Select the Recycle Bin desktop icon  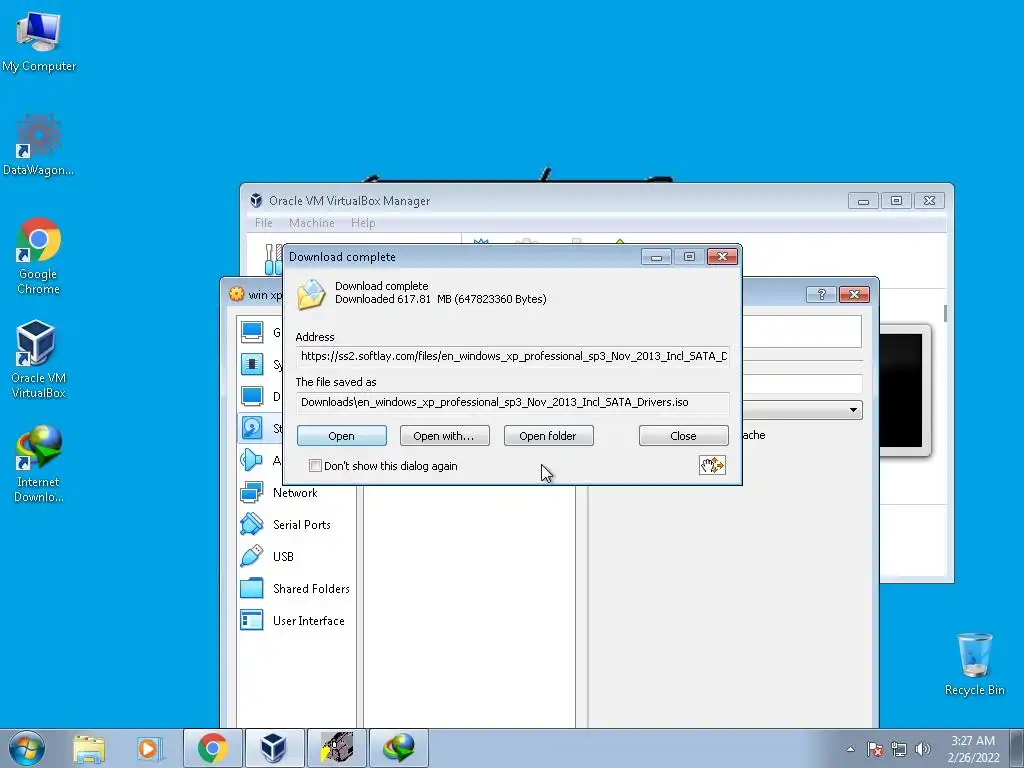pos(974,664)
